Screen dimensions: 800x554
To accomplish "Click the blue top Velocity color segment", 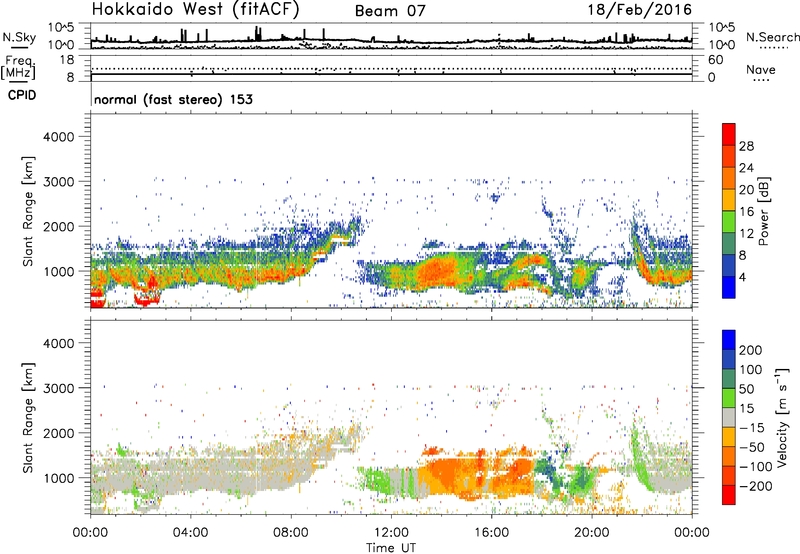I will (729, 340).
